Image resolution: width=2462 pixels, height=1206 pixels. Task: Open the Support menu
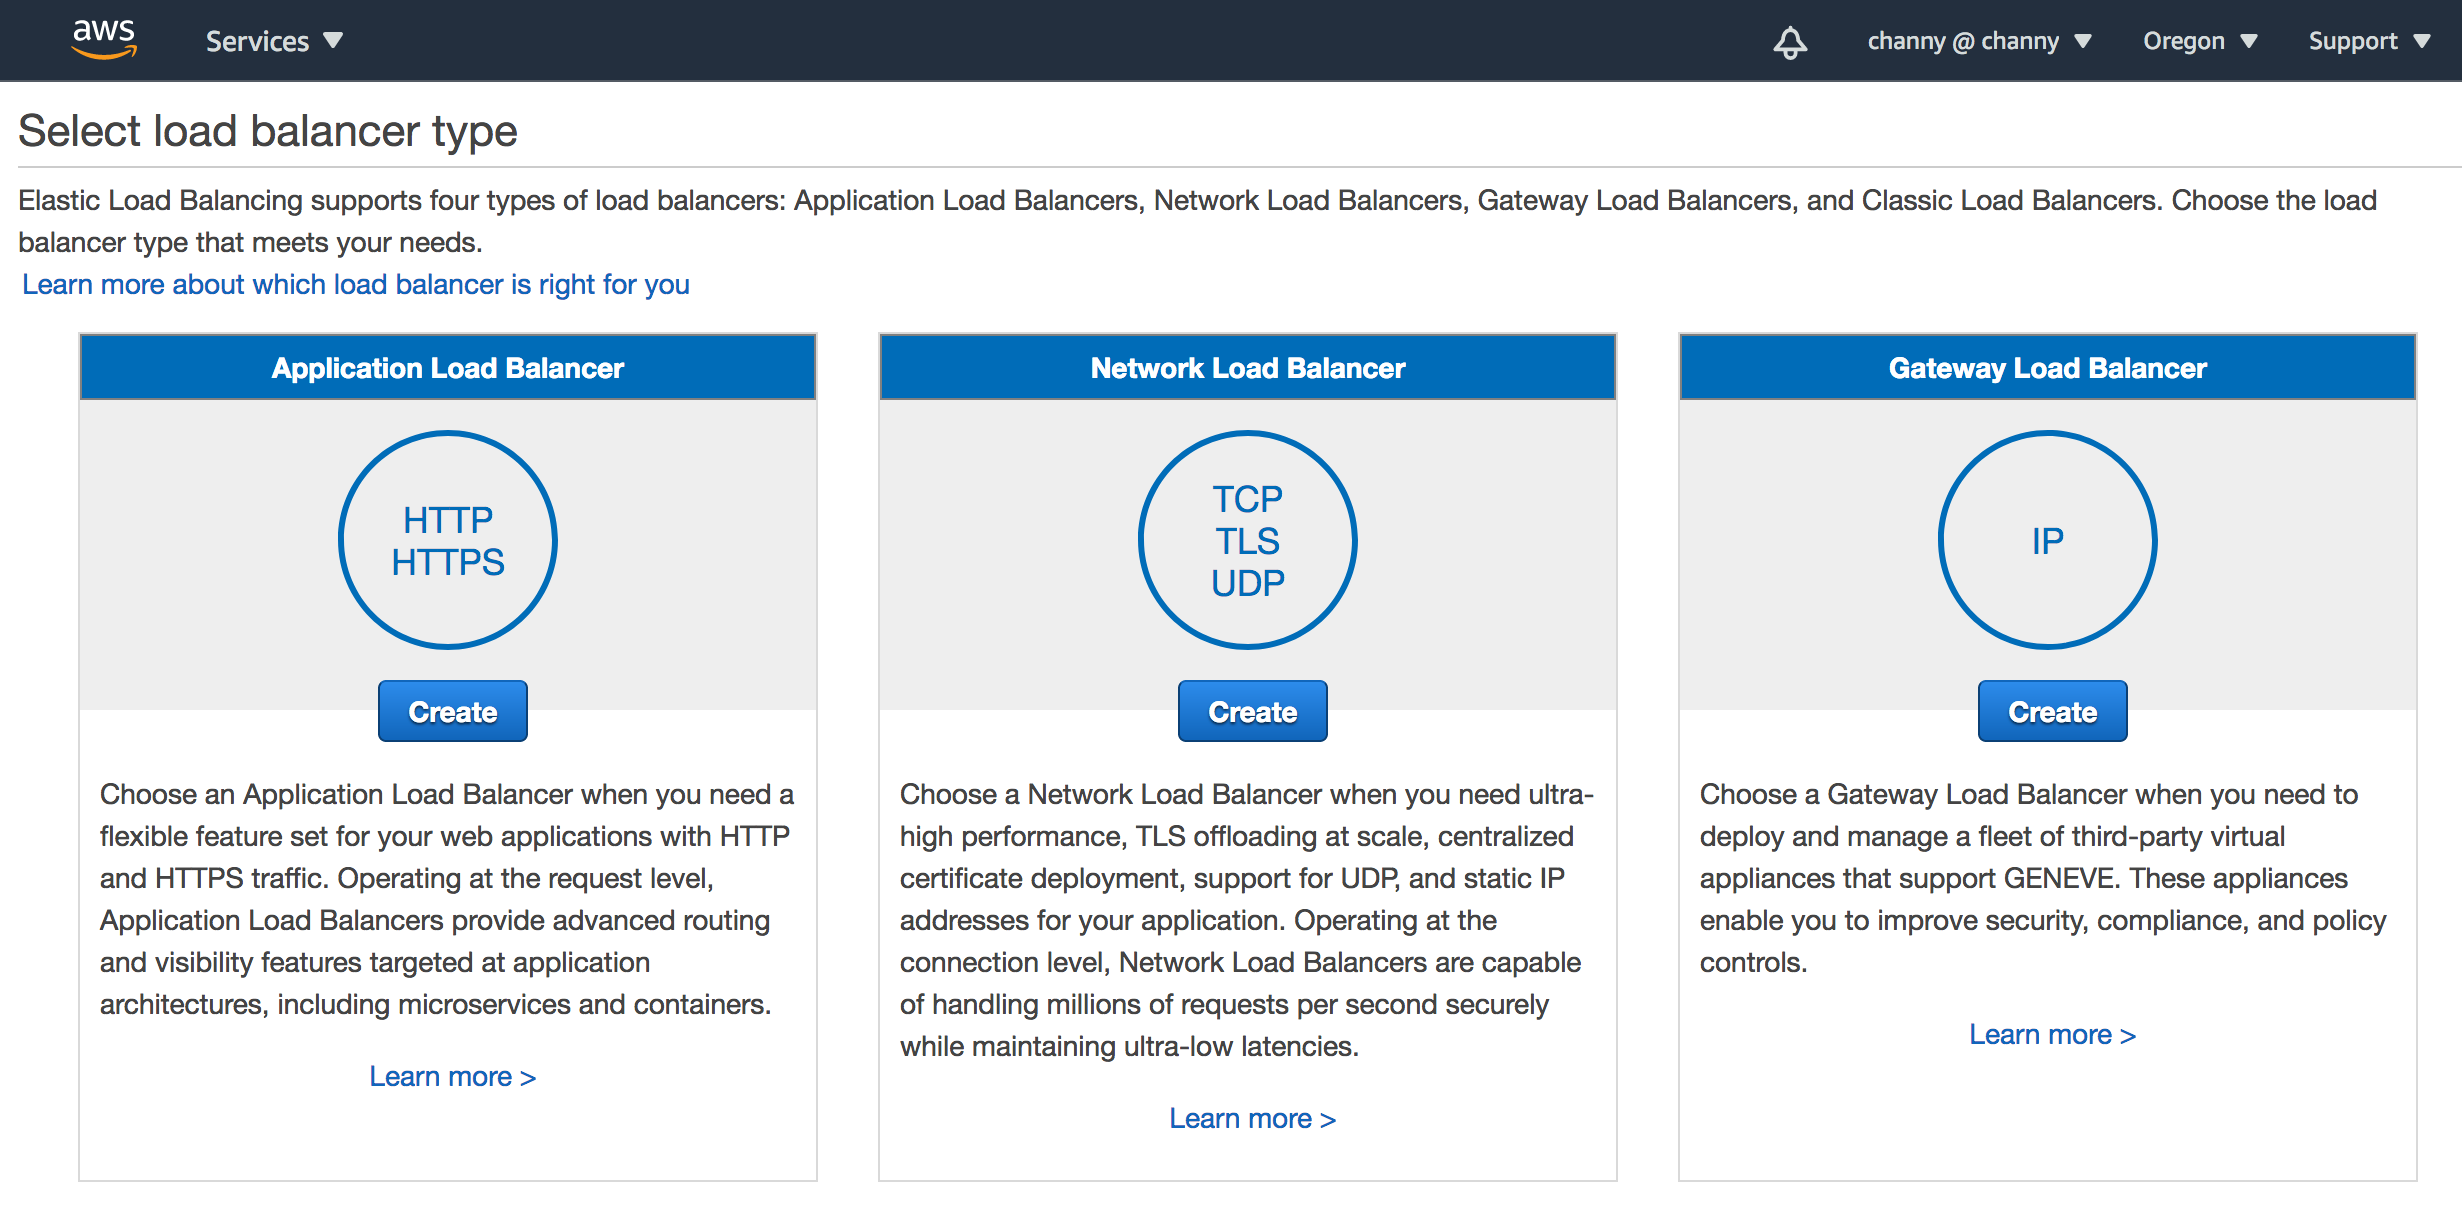pos(2367,41)
